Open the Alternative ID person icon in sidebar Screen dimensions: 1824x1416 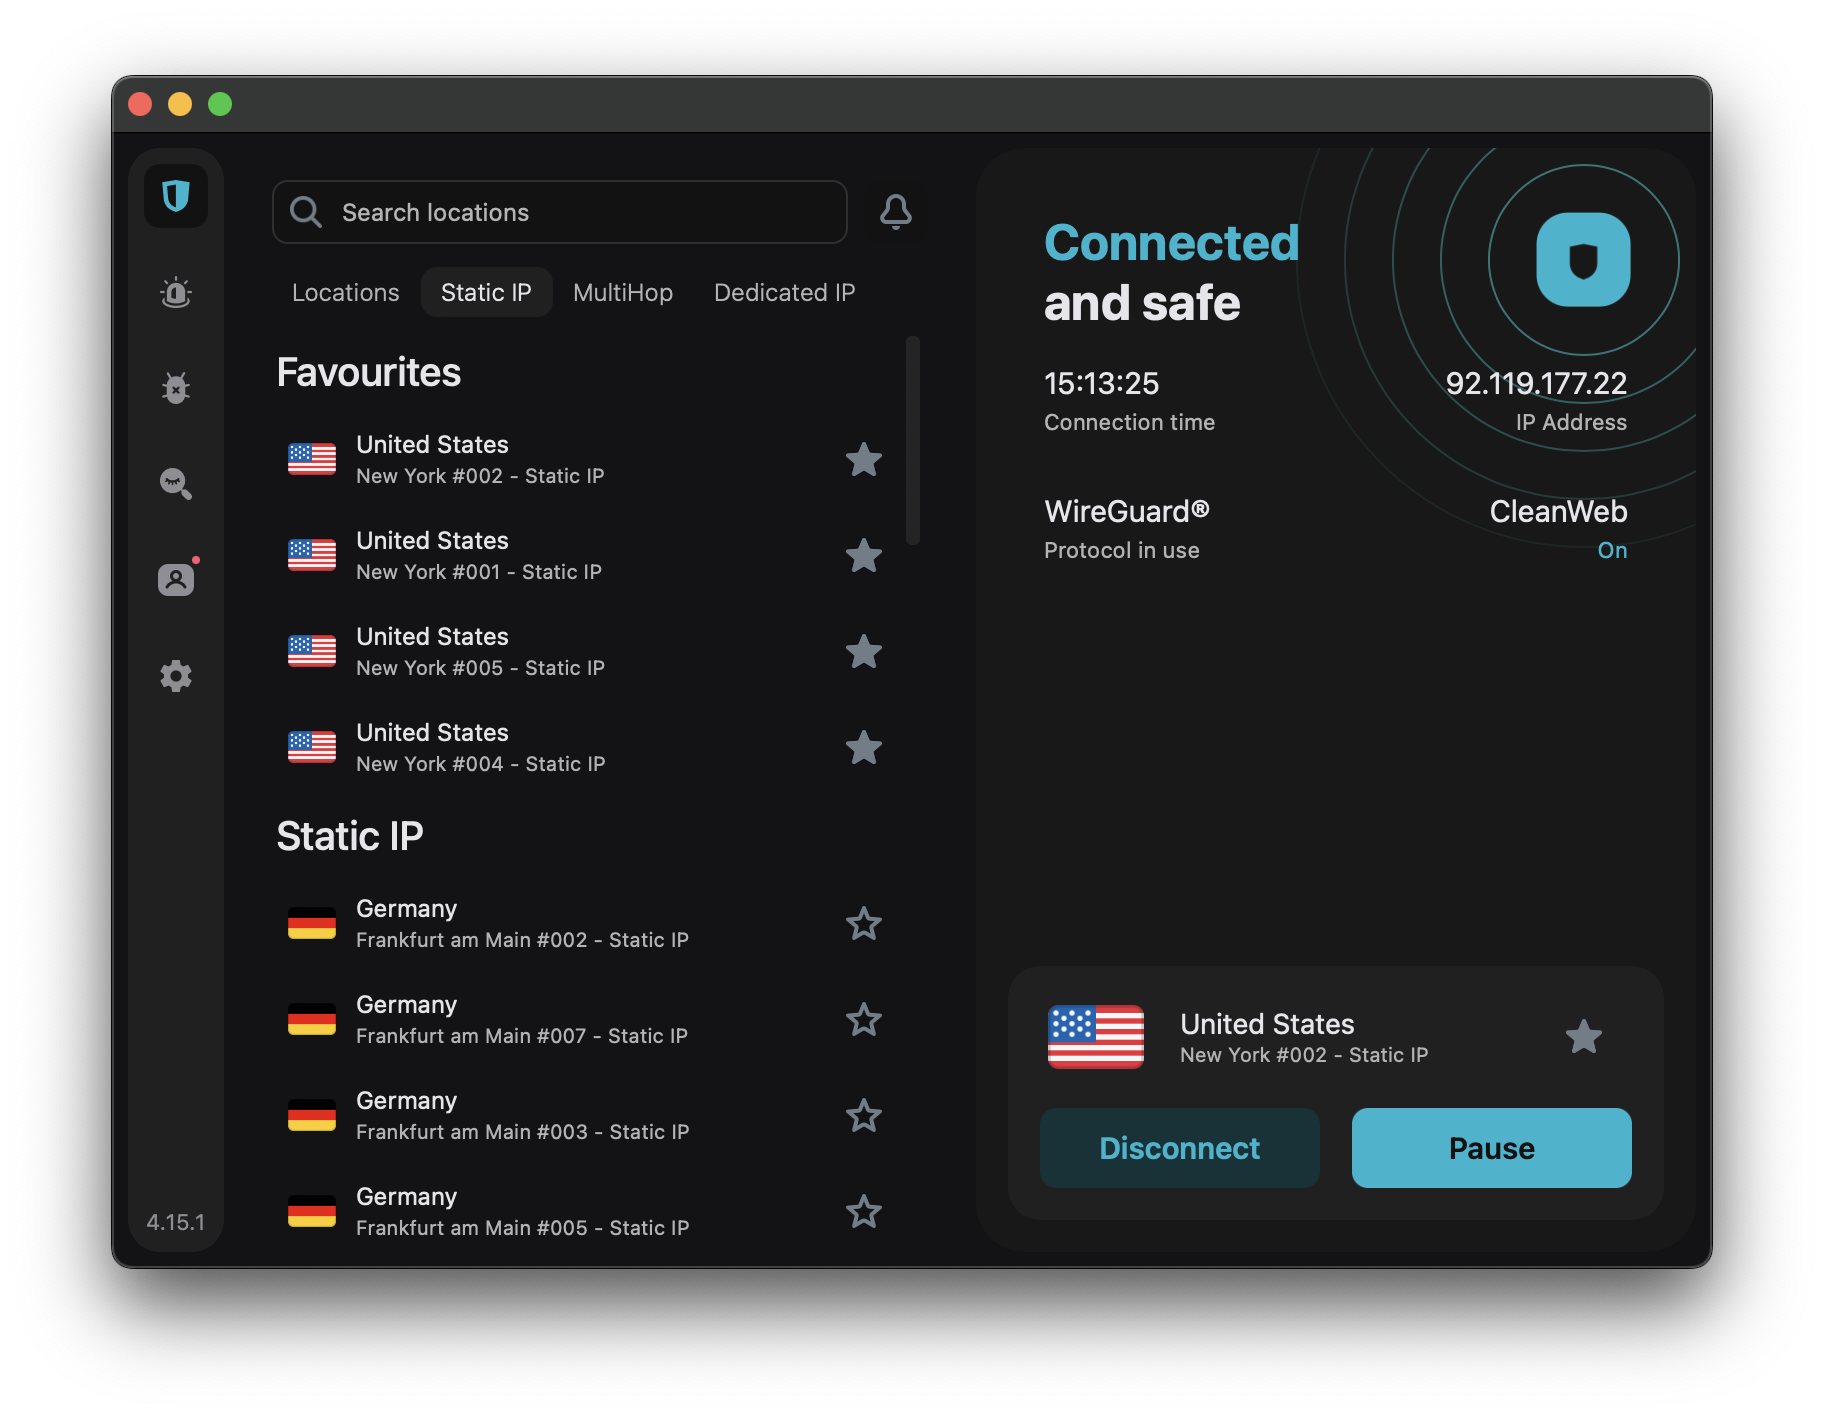tap(176, 579)
